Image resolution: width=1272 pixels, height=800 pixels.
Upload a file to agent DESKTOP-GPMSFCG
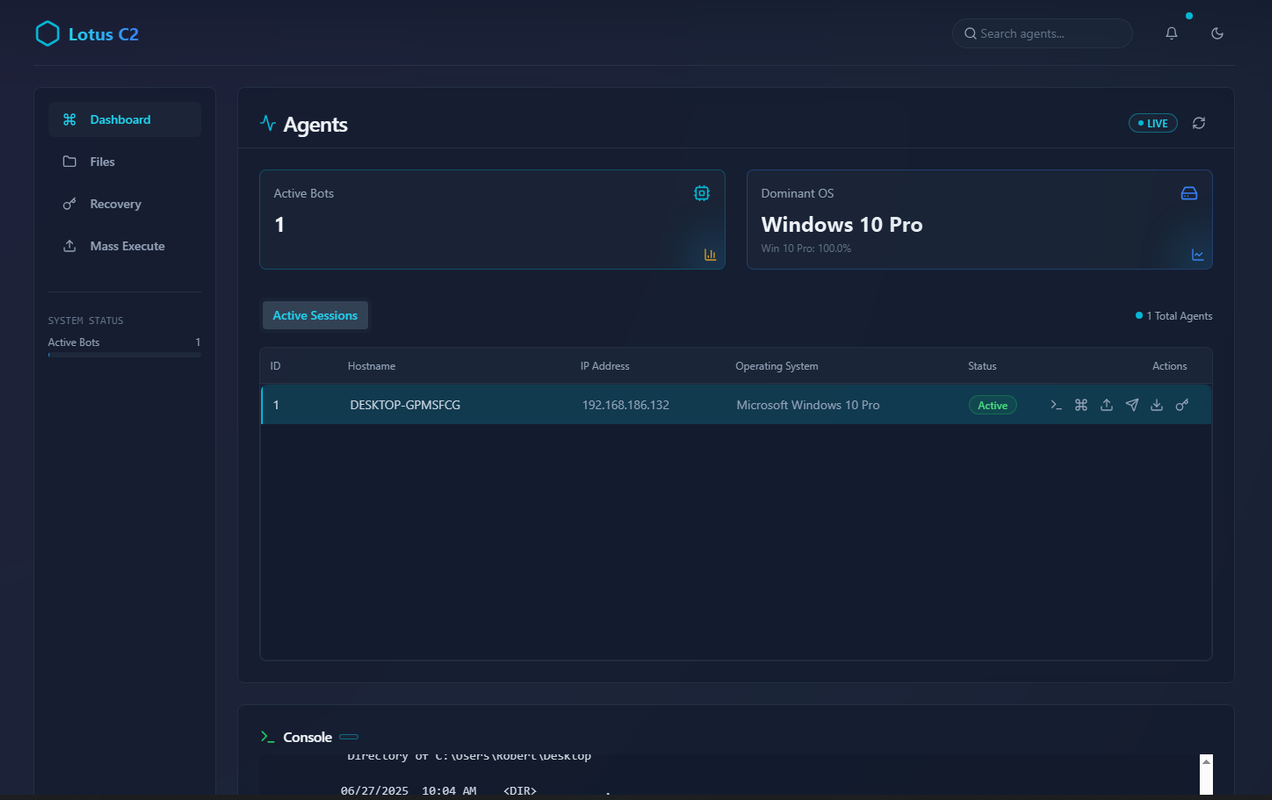click(1107, 405)
